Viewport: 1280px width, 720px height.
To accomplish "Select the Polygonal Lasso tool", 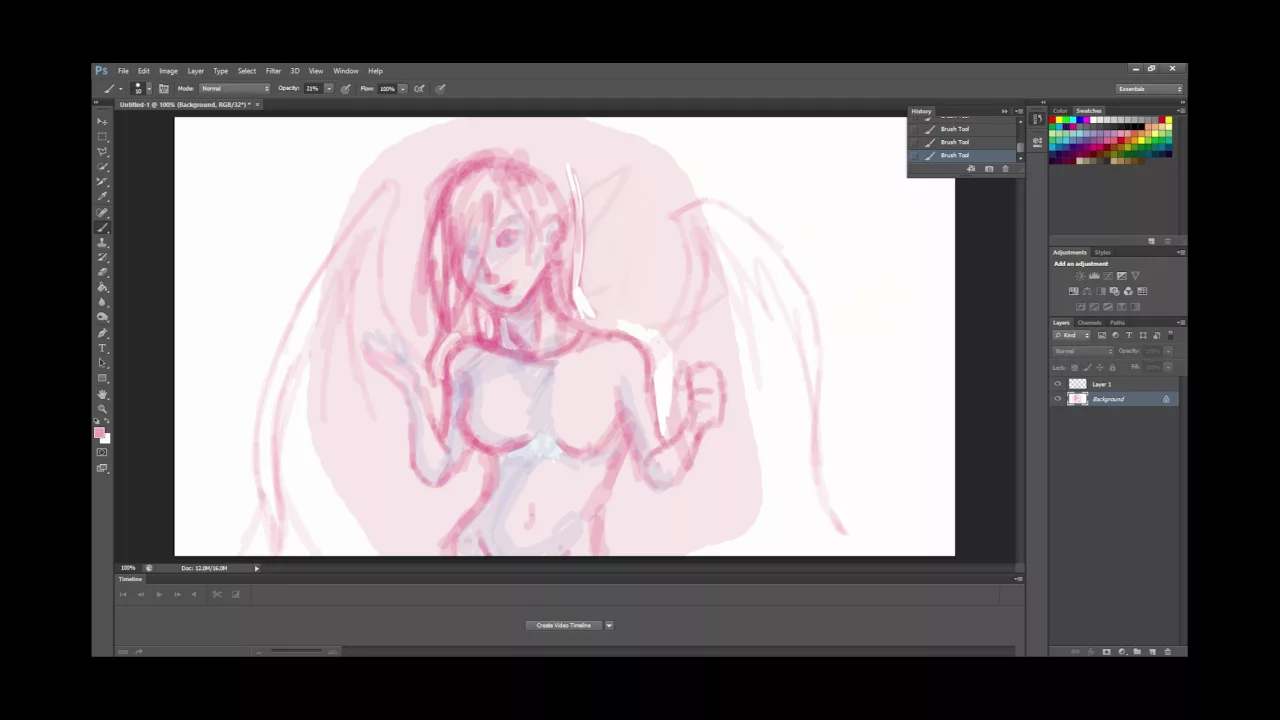I will click(102, 151).
